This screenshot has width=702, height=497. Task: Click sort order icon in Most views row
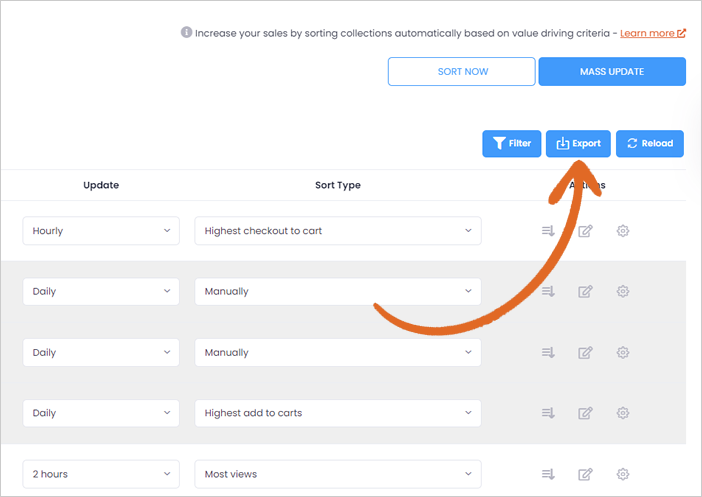click(x=548, y=474)
